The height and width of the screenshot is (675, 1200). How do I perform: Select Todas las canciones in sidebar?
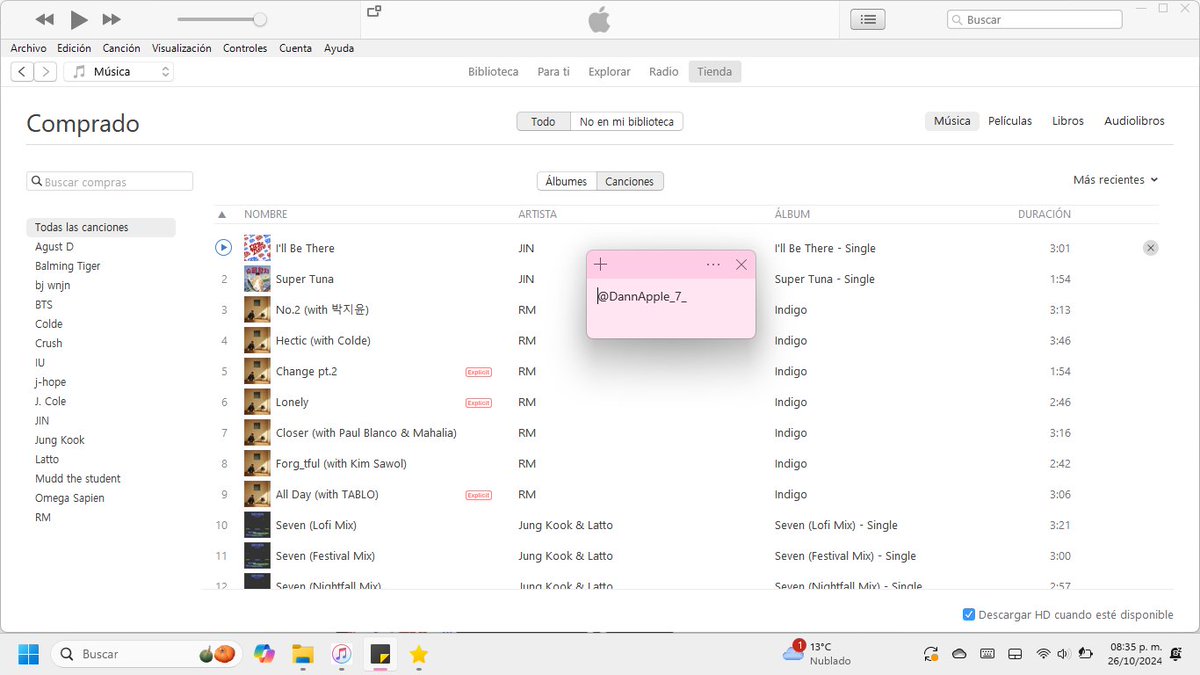pyautogui.click(x=100, y=227)
